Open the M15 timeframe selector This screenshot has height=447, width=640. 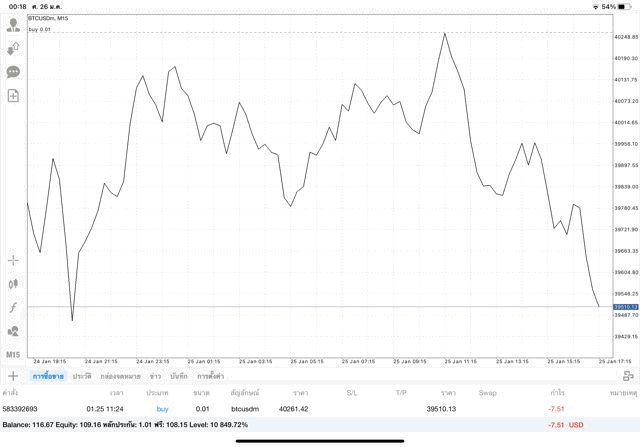(x=13, y=354)
